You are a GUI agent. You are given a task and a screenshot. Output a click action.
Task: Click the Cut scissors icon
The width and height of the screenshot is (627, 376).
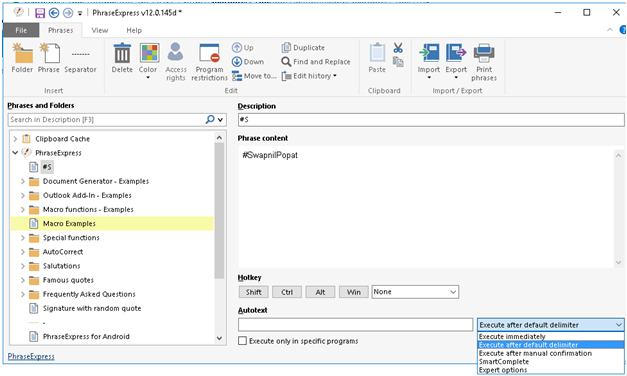(x=398, y=48)
